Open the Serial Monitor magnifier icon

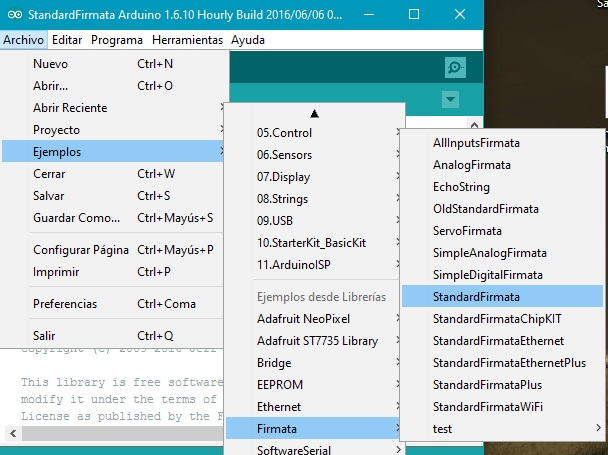[x=455, y=67]
